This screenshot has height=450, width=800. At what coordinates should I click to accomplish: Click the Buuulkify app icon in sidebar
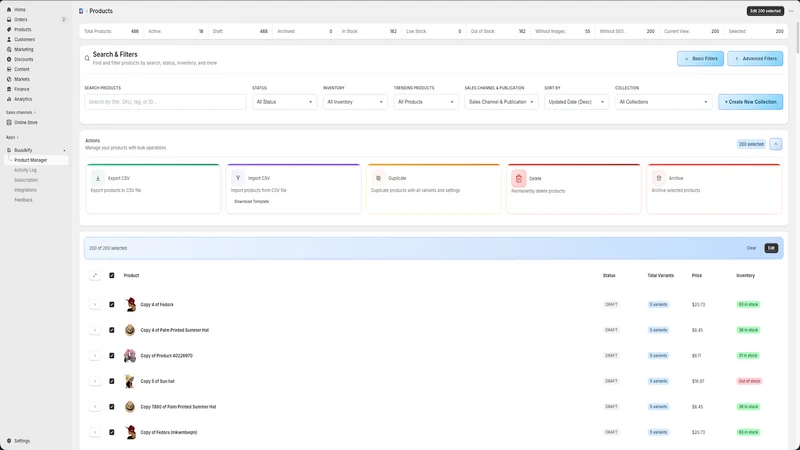9,150
